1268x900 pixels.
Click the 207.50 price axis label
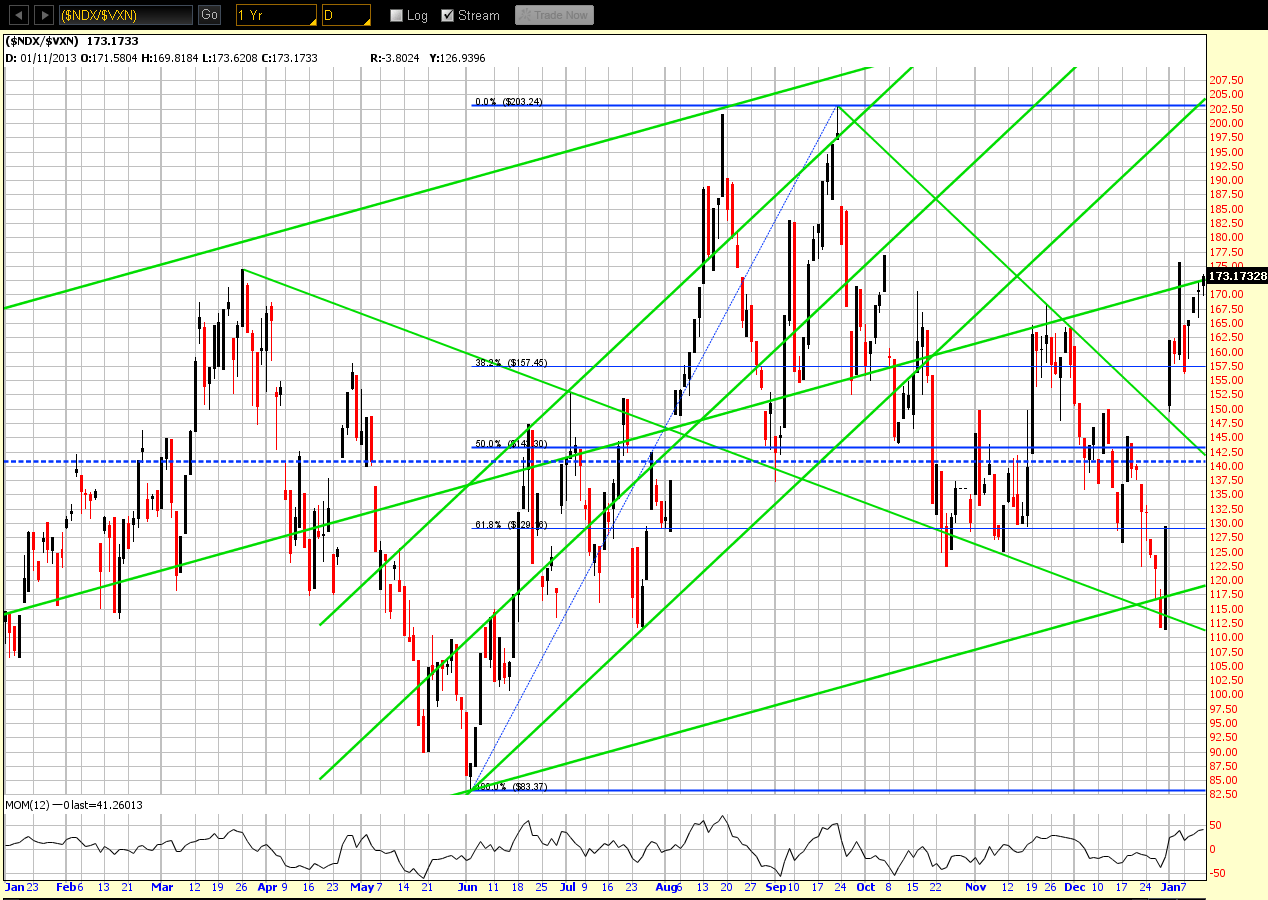tap(1226, 80)
